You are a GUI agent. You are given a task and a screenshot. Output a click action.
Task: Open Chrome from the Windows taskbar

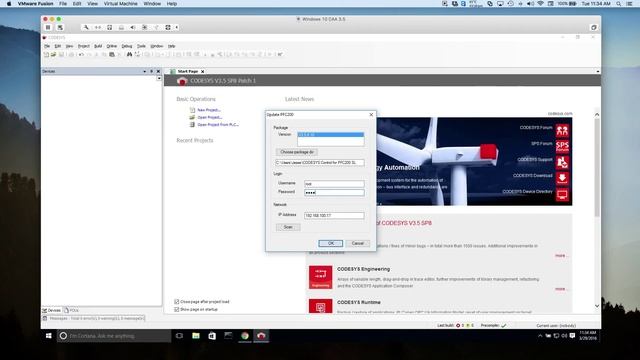[x=244, y=336]
